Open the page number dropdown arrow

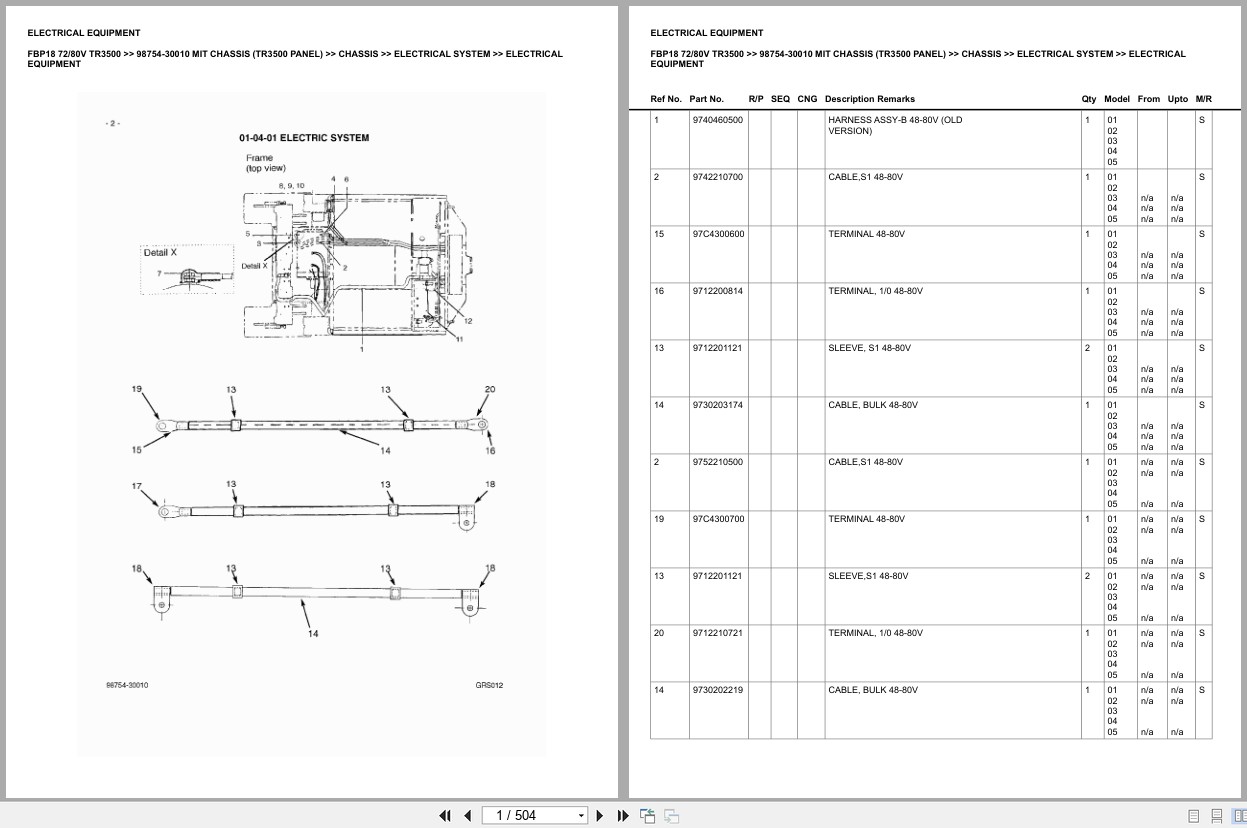[581, 816]
